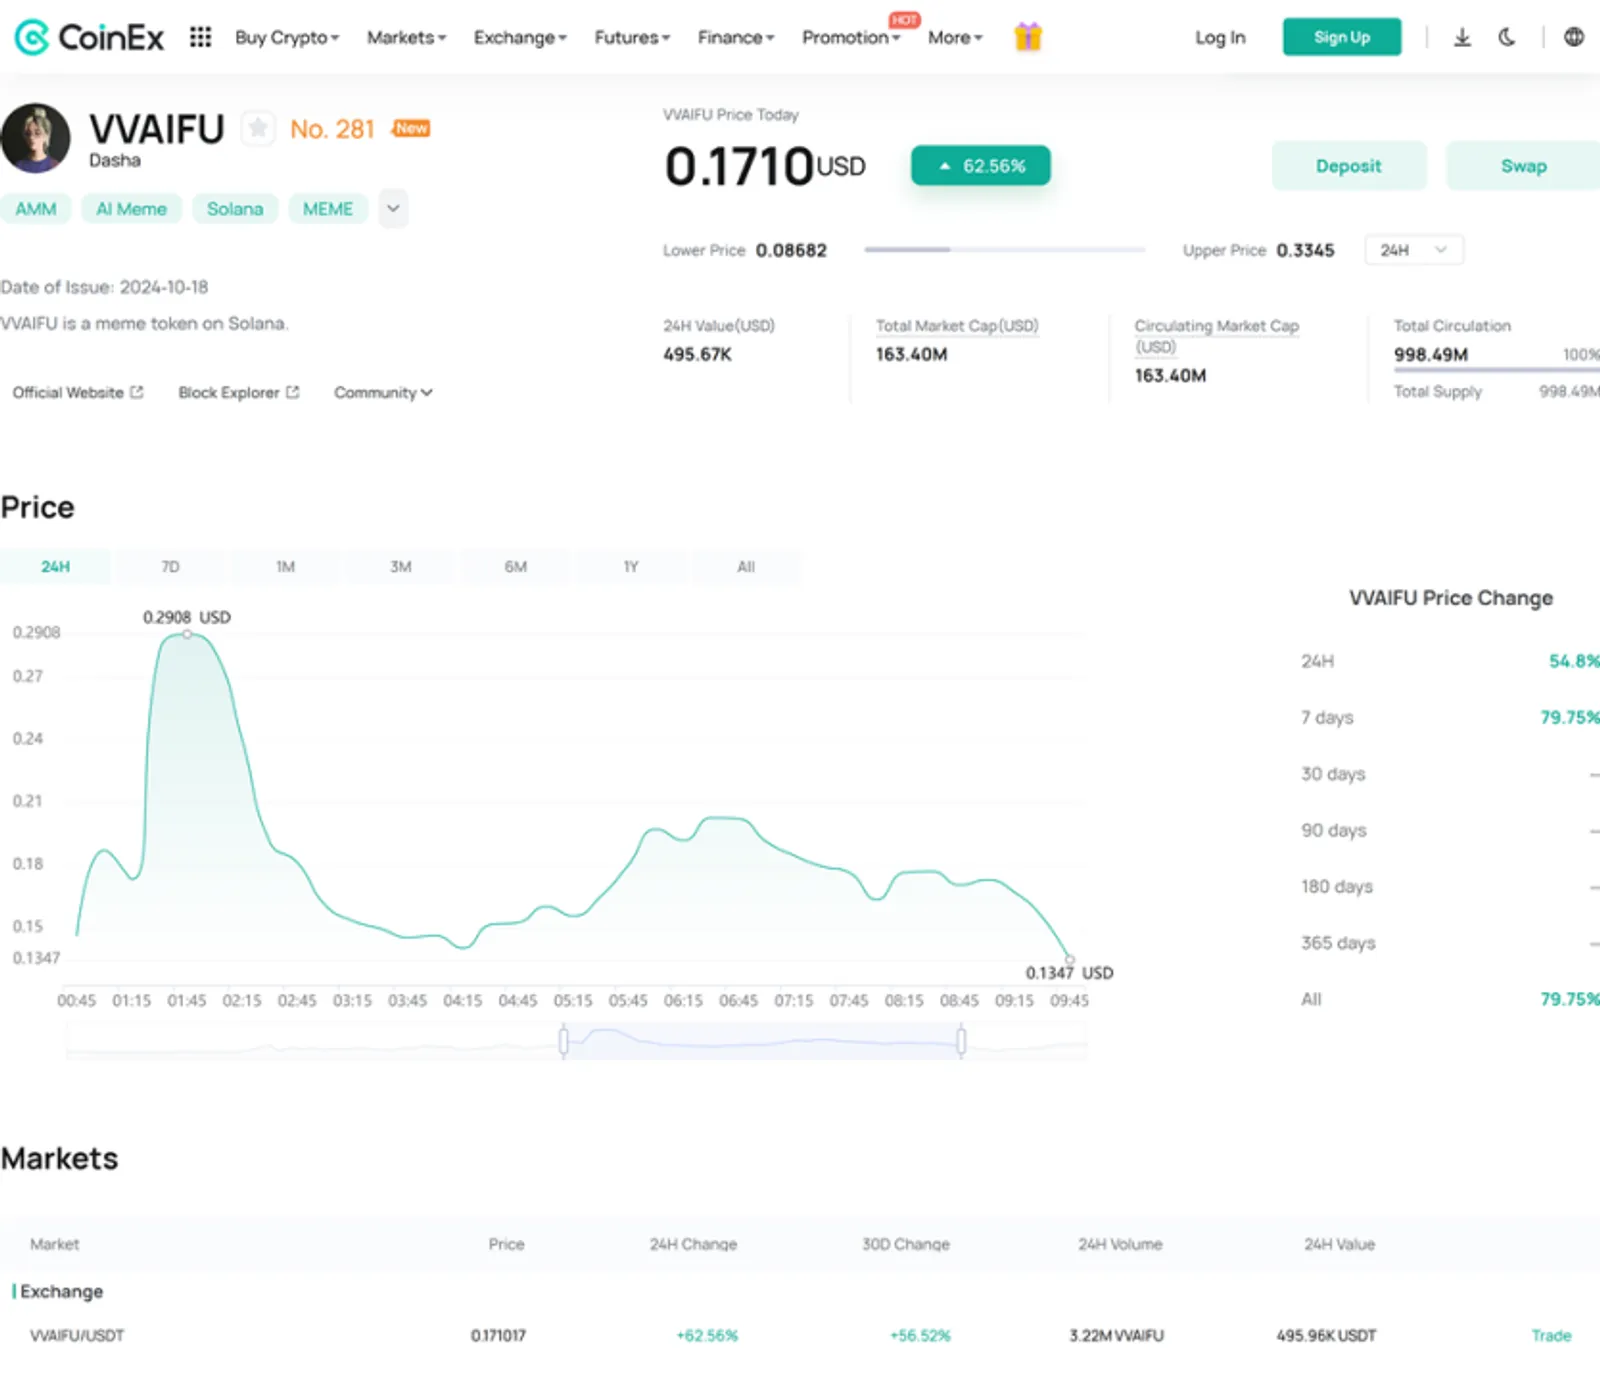
Task: Click the VVAIFU/USDT market row name
Action: pos(77,1335)
